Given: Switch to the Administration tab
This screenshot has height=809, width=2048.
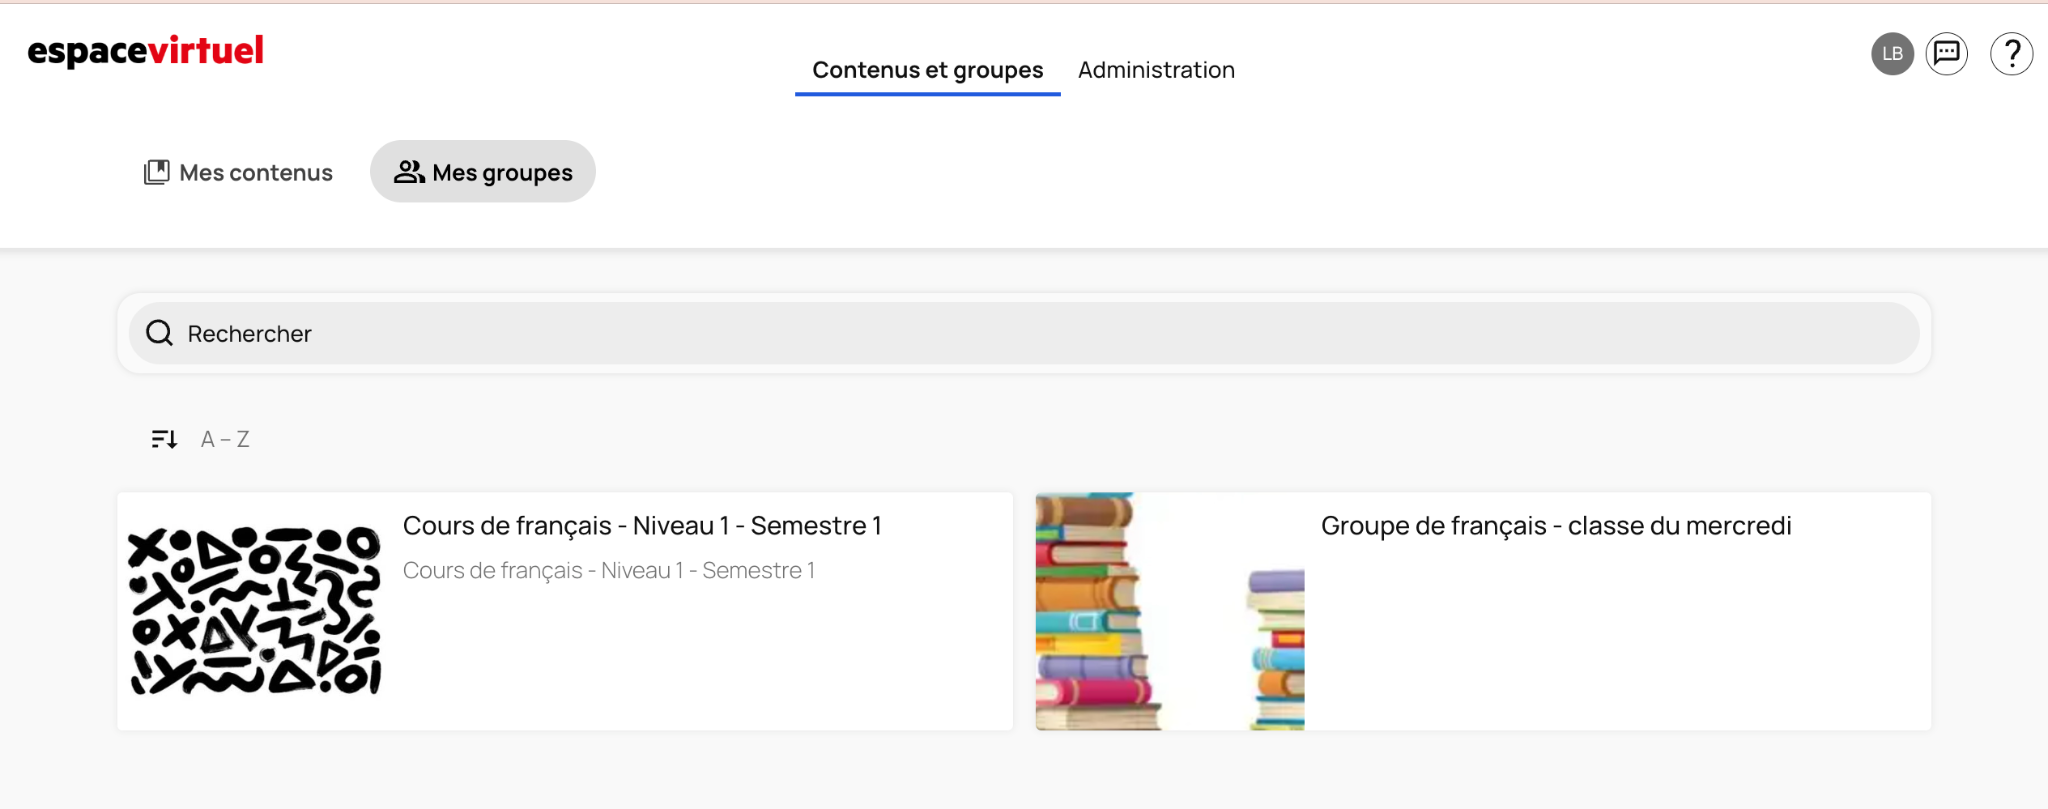Looking at the screenshot, I should (1156, 70).
